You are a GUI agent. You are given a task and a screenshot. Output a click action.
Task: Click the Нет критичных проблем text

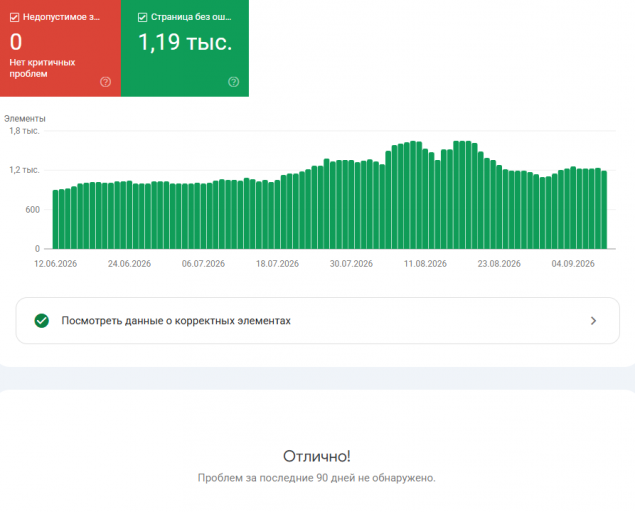coord(42,68)
